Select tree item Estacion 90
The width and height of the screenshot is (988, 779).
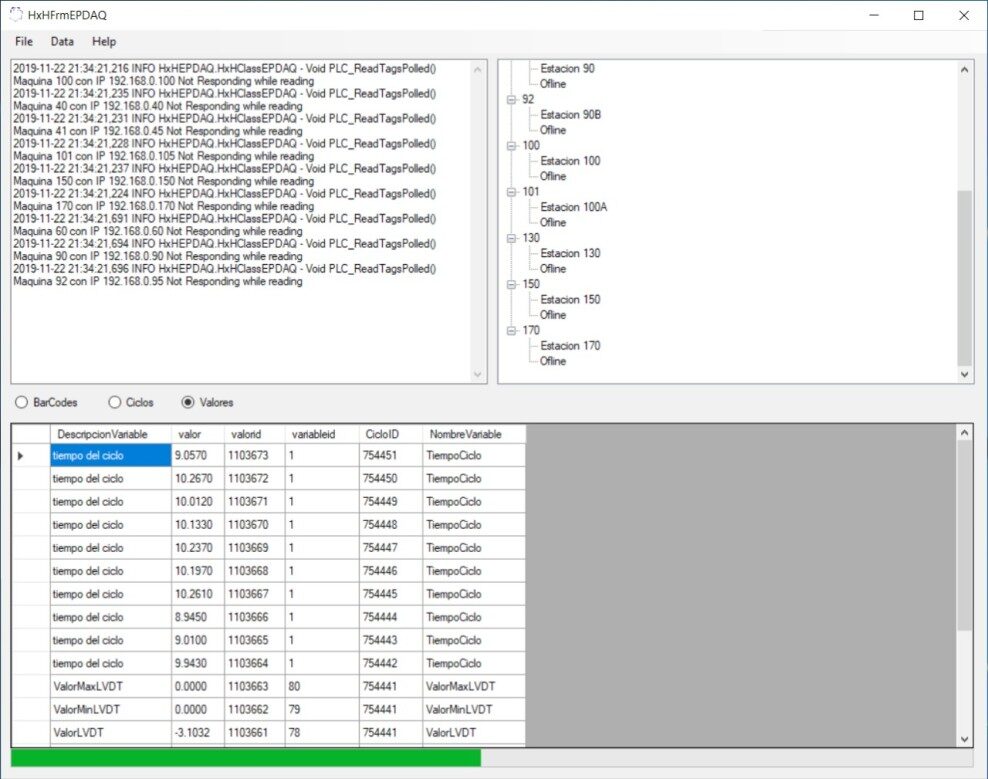[x=567, y=68]
